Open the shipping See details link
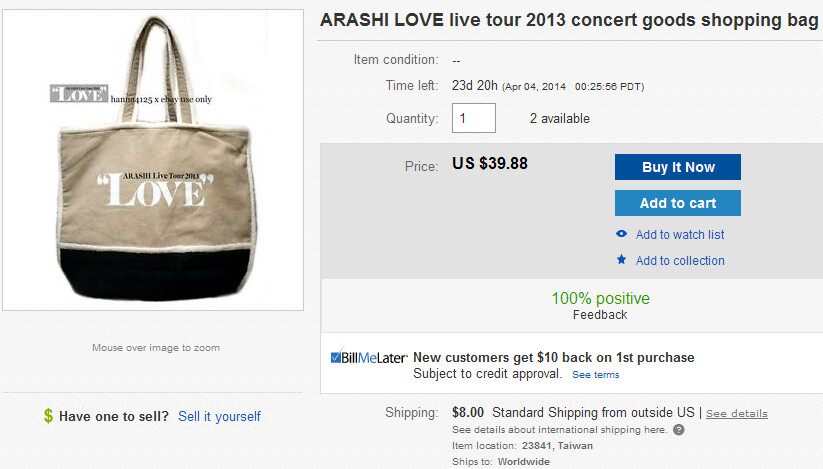This screenshot has width=823, height=469. tap(737, 413)
